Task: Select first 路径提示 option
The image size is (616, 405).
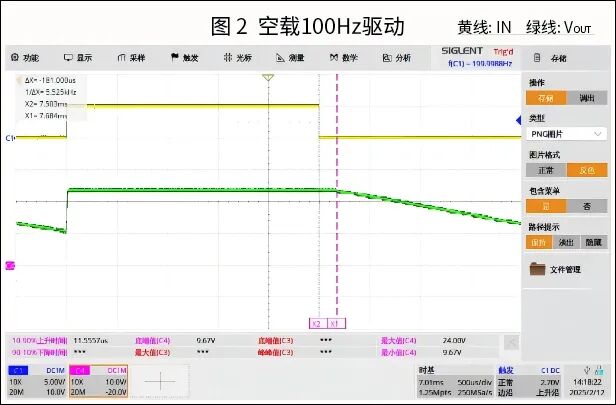Action: pyautogui.click(x=539, y=242)
